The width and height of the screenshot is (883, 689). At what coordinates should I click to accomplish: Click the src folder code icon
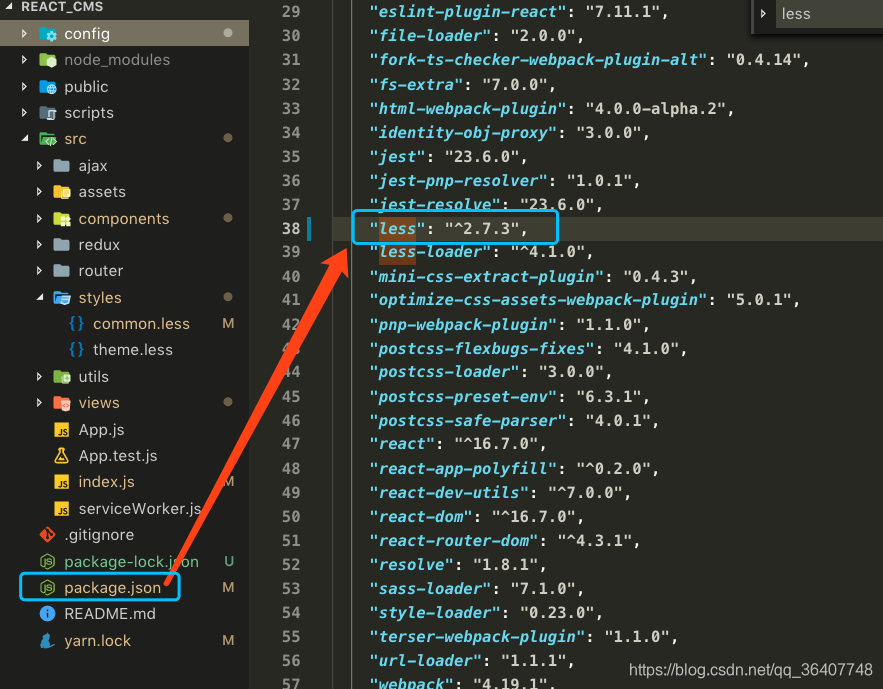[x=48, y=139]
